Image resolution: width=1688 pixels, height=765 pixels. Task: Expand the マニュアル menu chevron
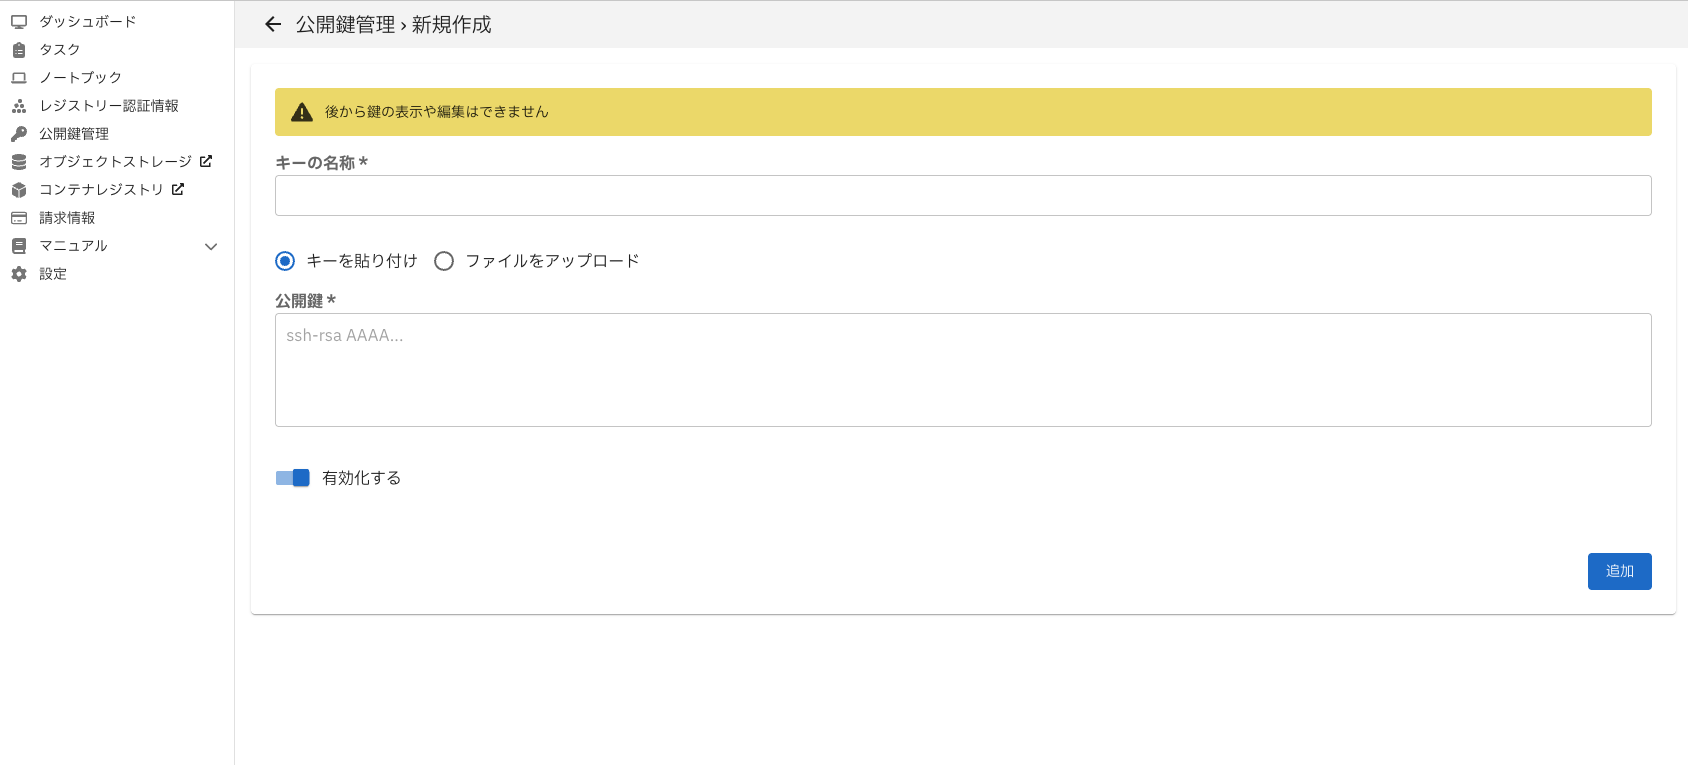[211, 246]
